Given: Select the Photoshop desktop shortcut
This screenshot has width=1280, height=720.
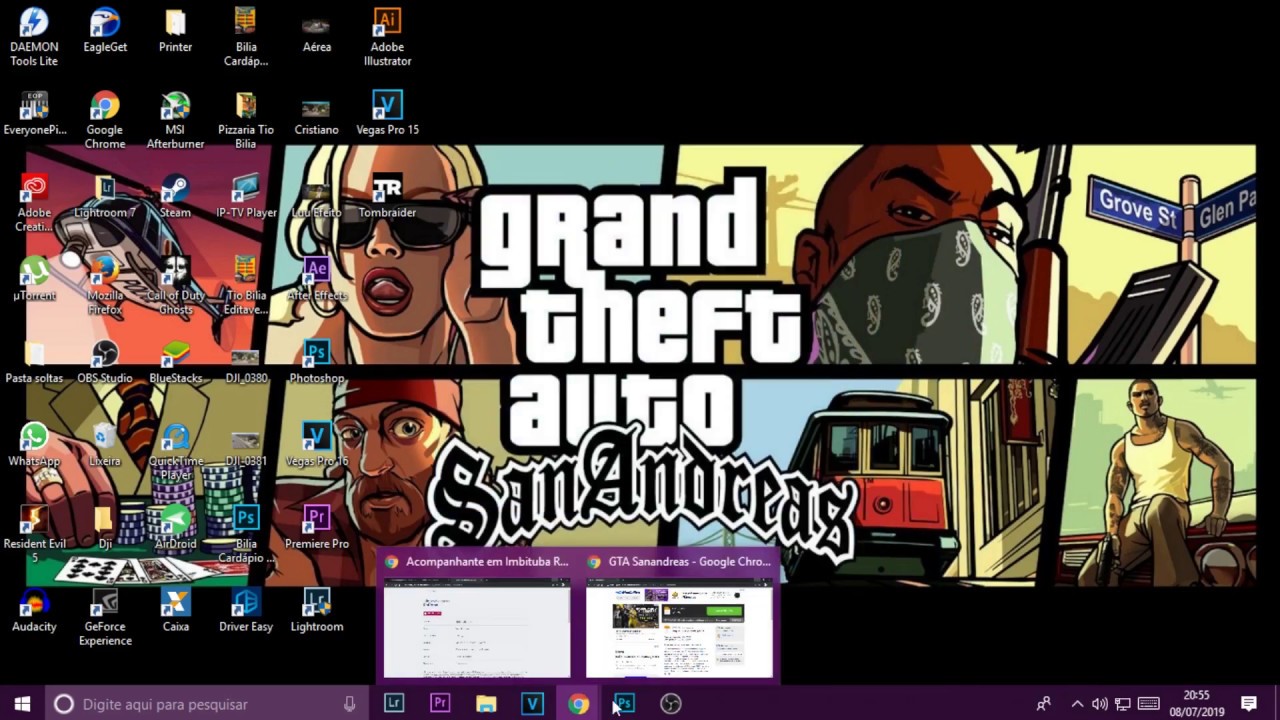Looking at the screenshot, I should (317, 361).
